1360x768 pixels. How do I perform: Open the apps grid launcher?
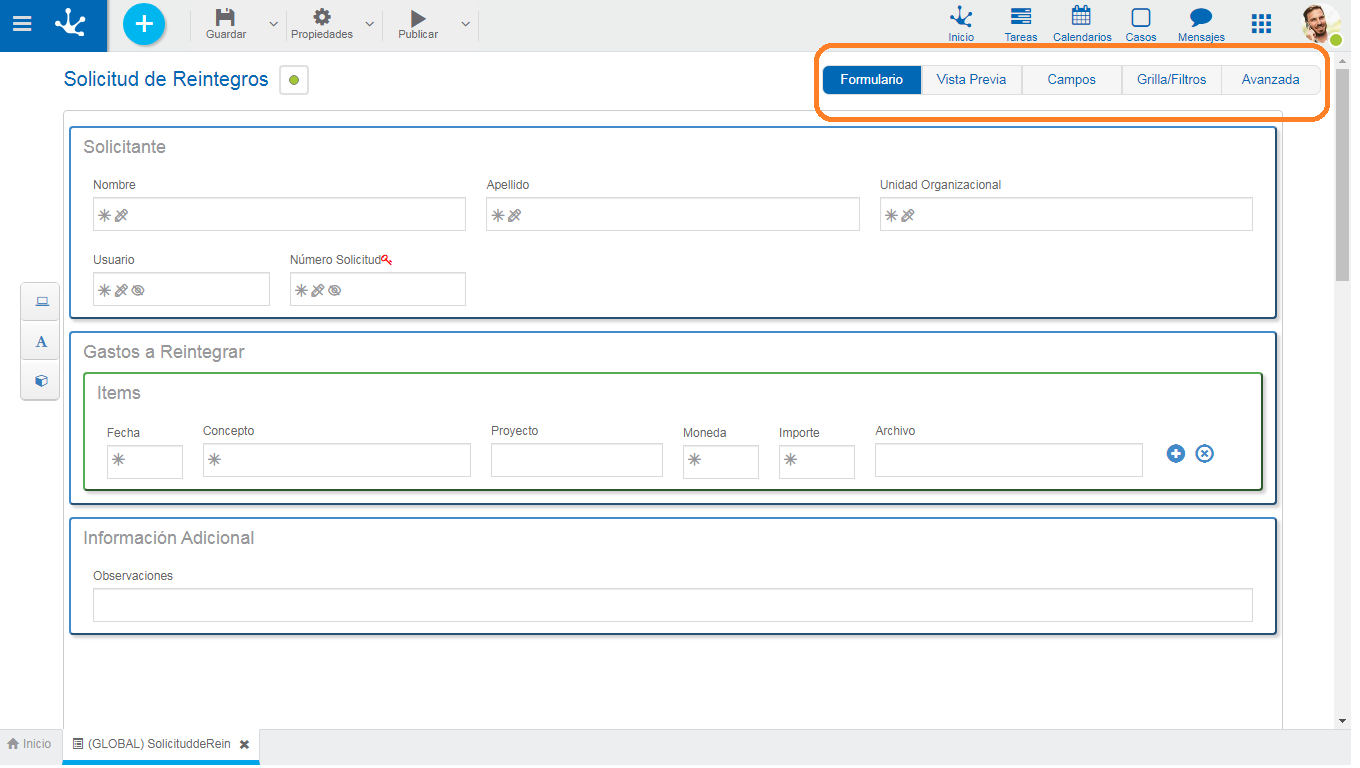pos(1262,24)
